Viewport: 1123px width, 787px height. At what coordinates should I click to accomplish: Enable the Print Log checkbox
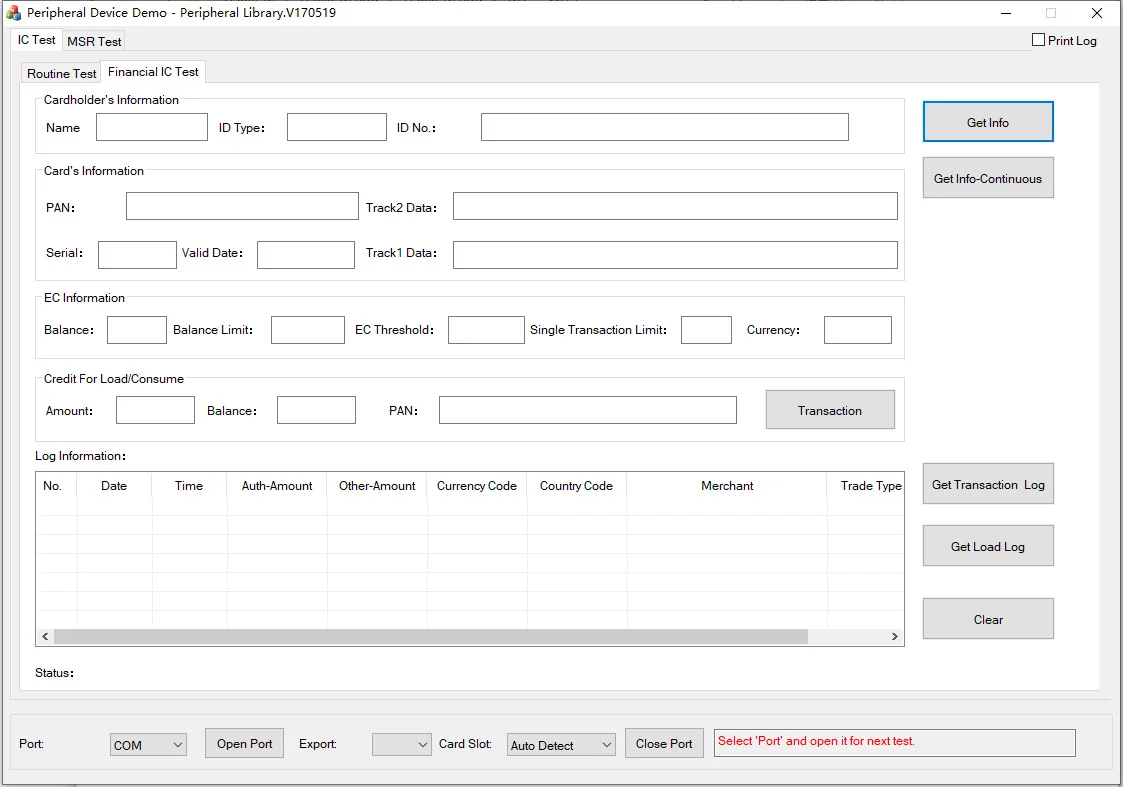tap(1039, 40)
